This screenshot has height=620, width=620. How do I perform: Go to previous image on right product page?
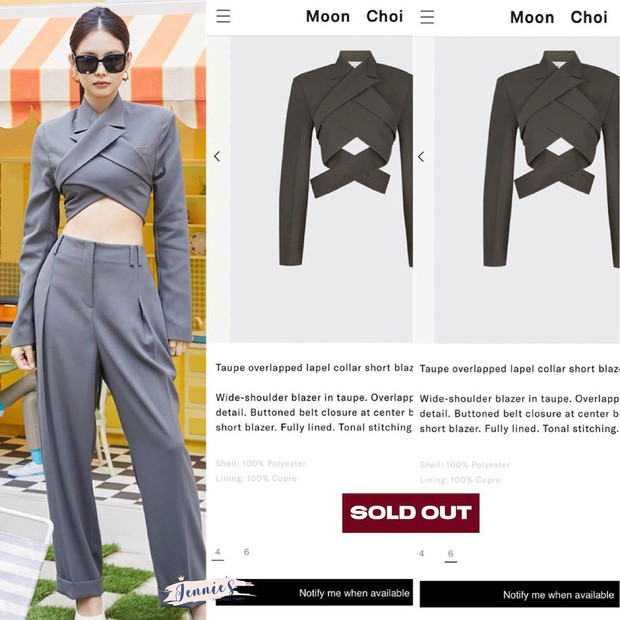click(x=421, y=157)
